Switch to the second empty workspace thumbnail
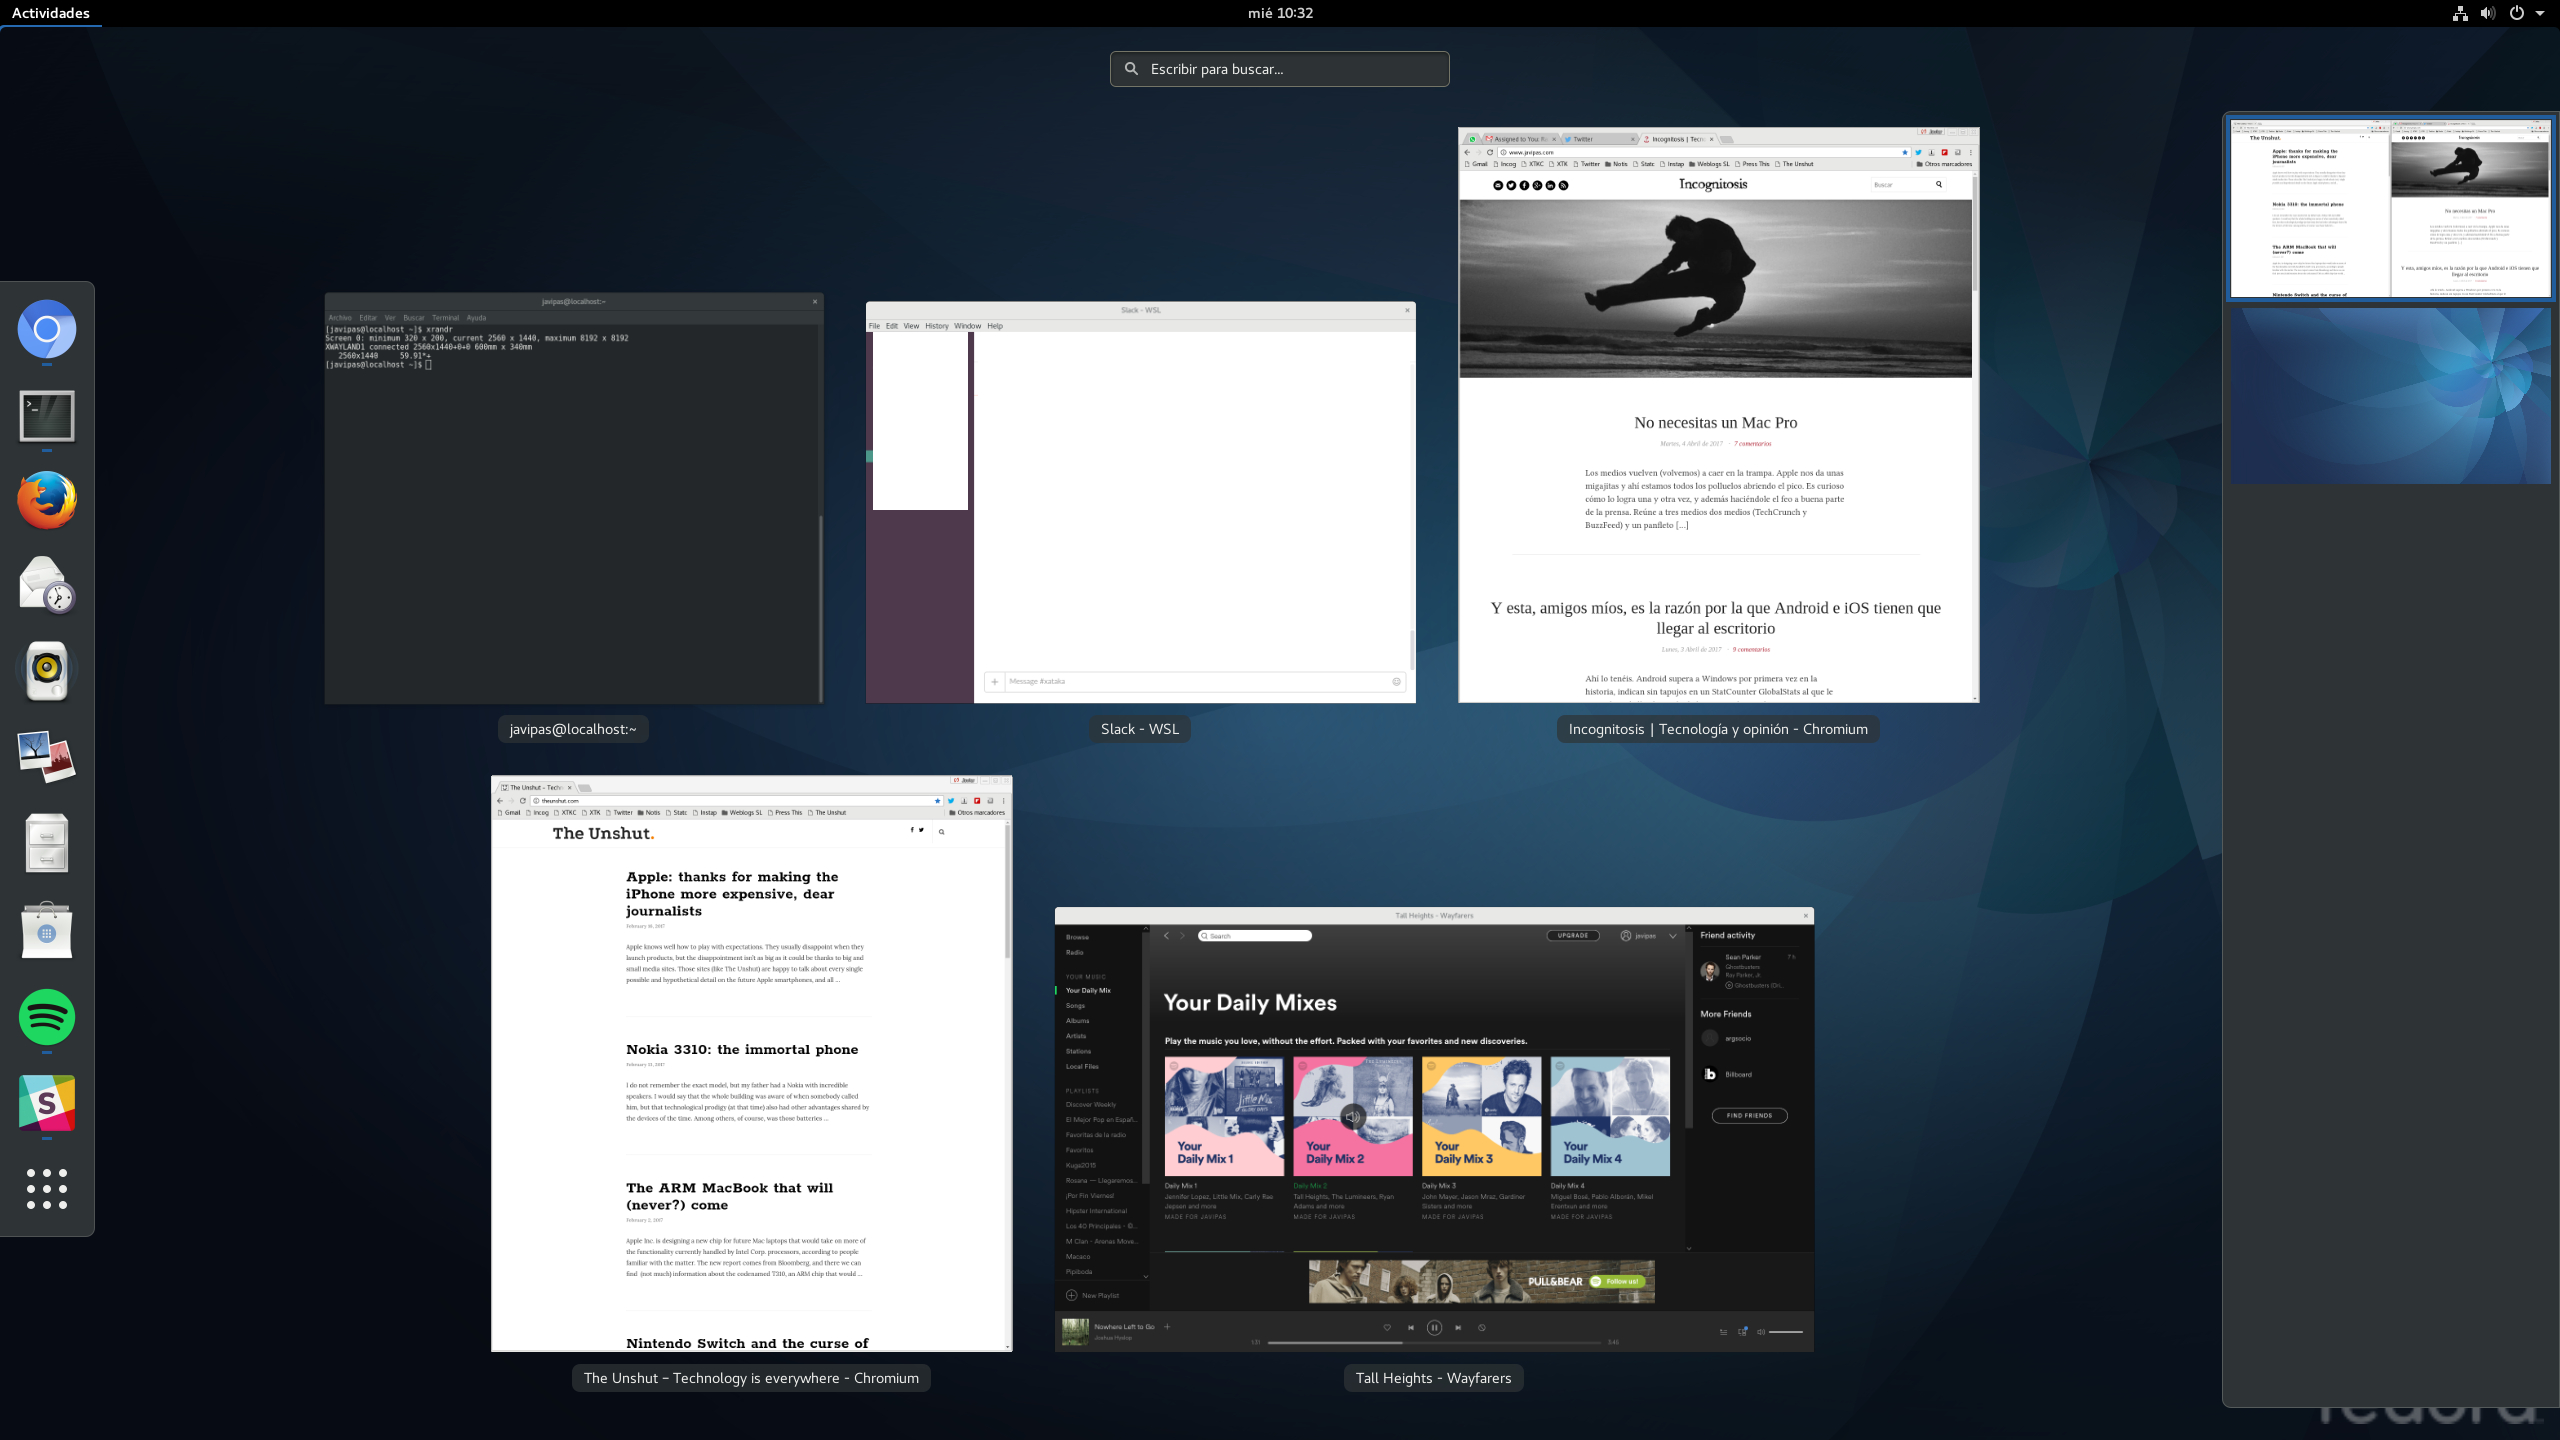Image resolution: width=2560 pixels, height=1440 pixels. point(2390,396)
